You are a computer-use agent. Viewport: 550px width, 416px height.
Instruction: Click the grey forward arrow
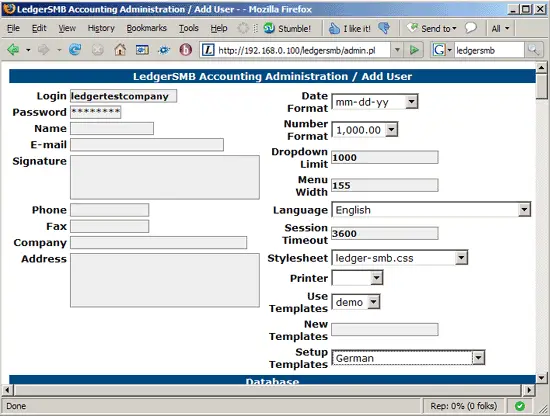[43, 50]
